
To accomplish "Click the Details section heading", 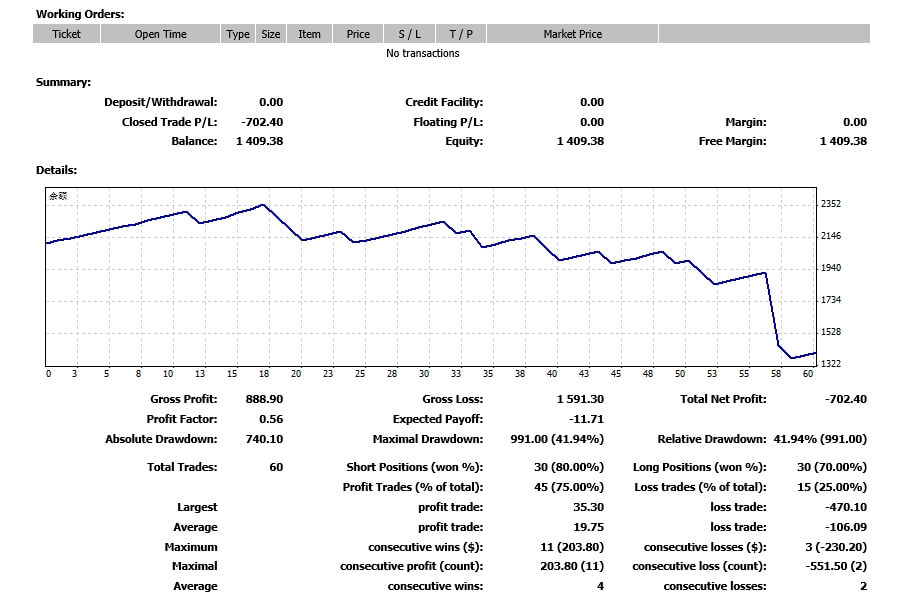I will [56, 171].
